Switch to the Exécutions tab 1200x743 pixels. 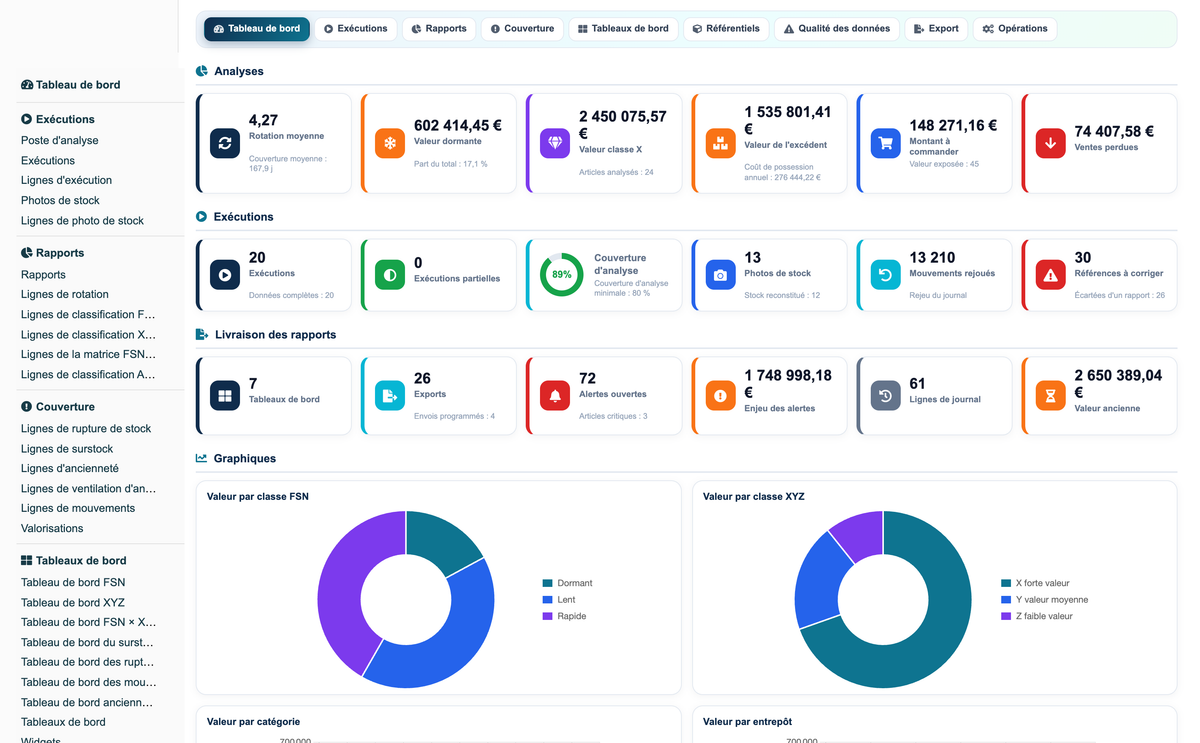[x=356, y=29]
